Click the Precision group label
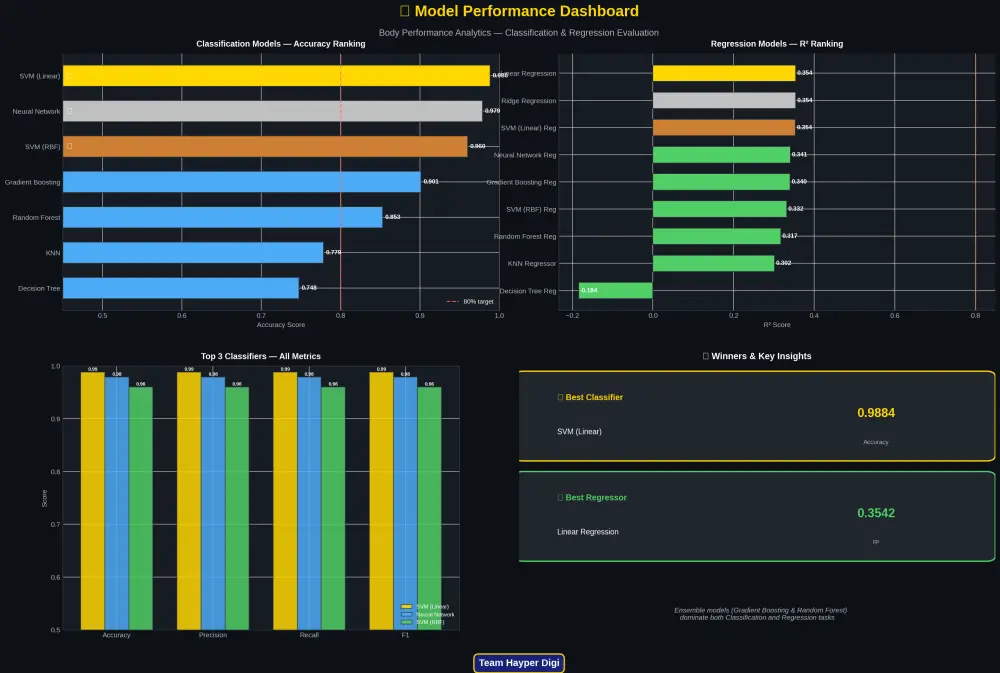 pos(212,635)
